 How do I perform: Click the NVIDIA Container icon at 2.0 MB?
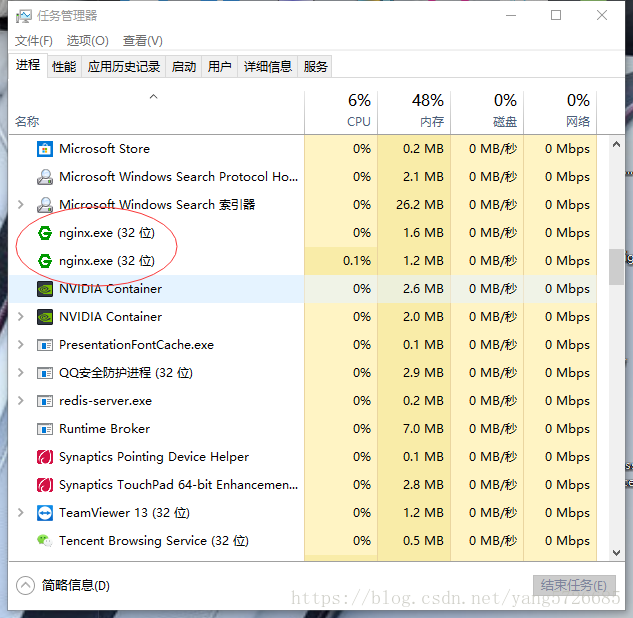pos(45,317)
